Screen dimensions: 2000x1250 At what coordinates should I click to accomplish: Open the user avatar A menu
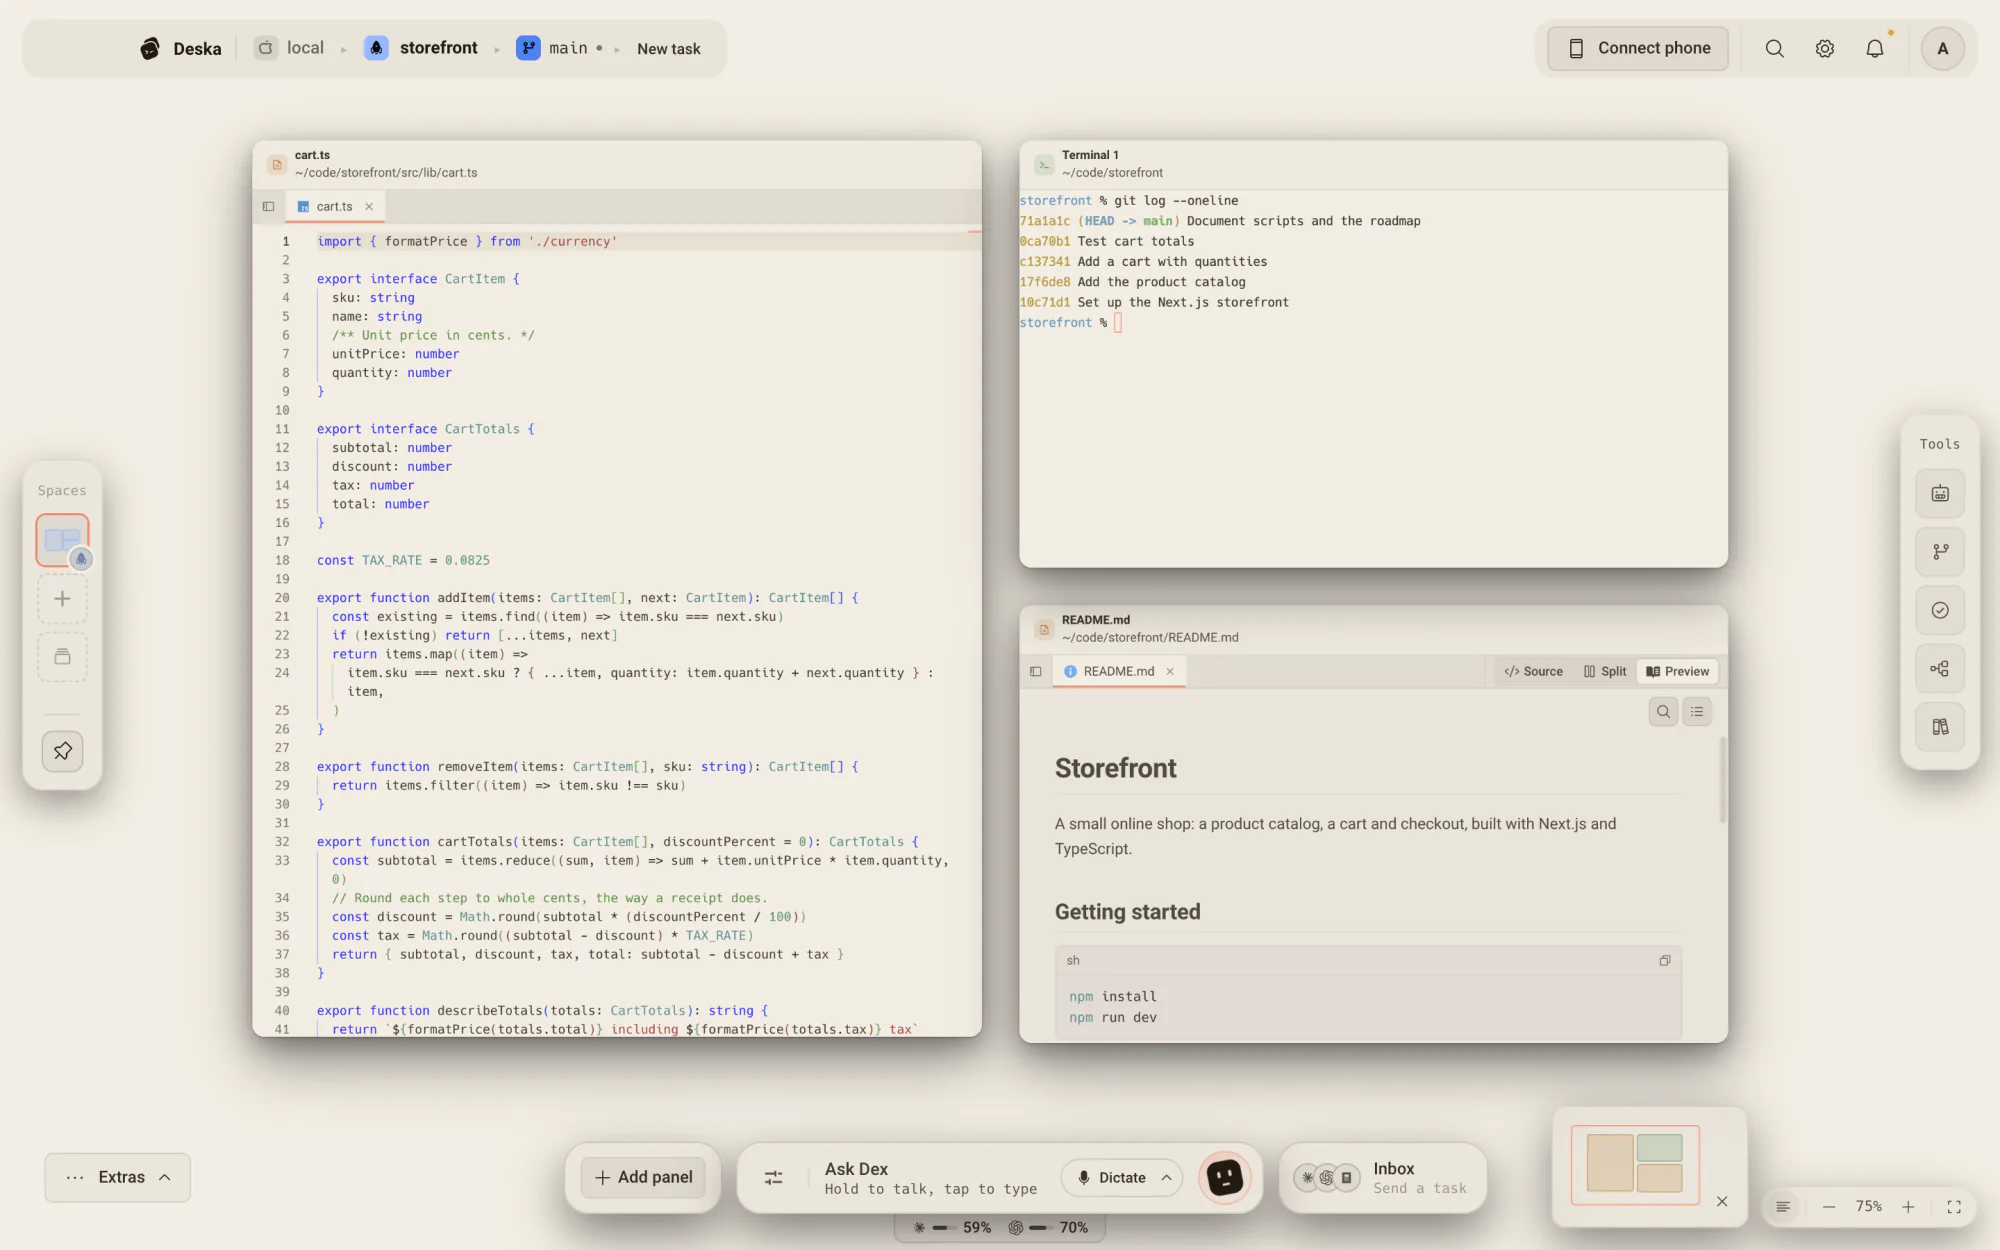(1942, 48)
